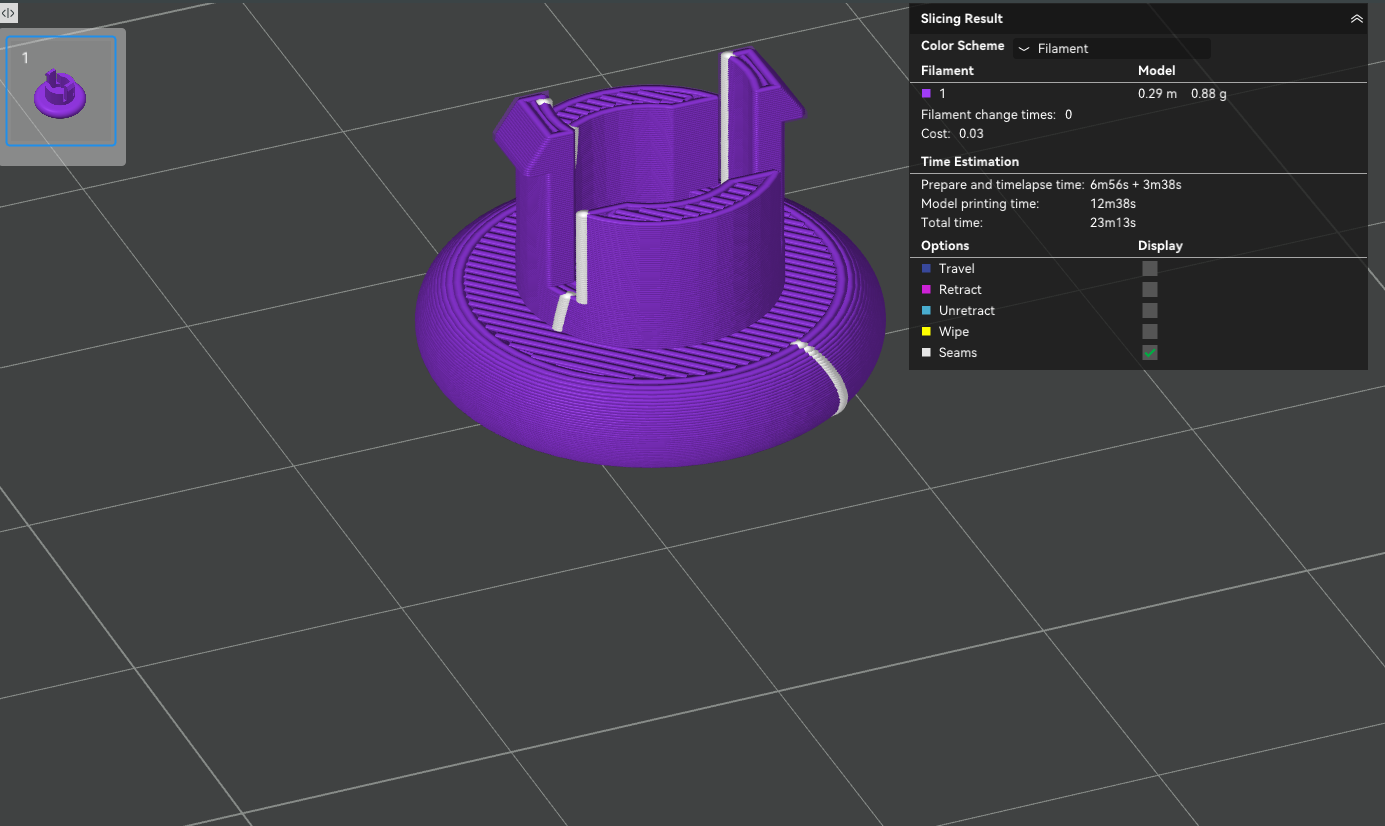Image resolution: width=1385 pixels, height=826 pixels.
Task: Click the 23m13s total time value
Action: pos(1113,223)
